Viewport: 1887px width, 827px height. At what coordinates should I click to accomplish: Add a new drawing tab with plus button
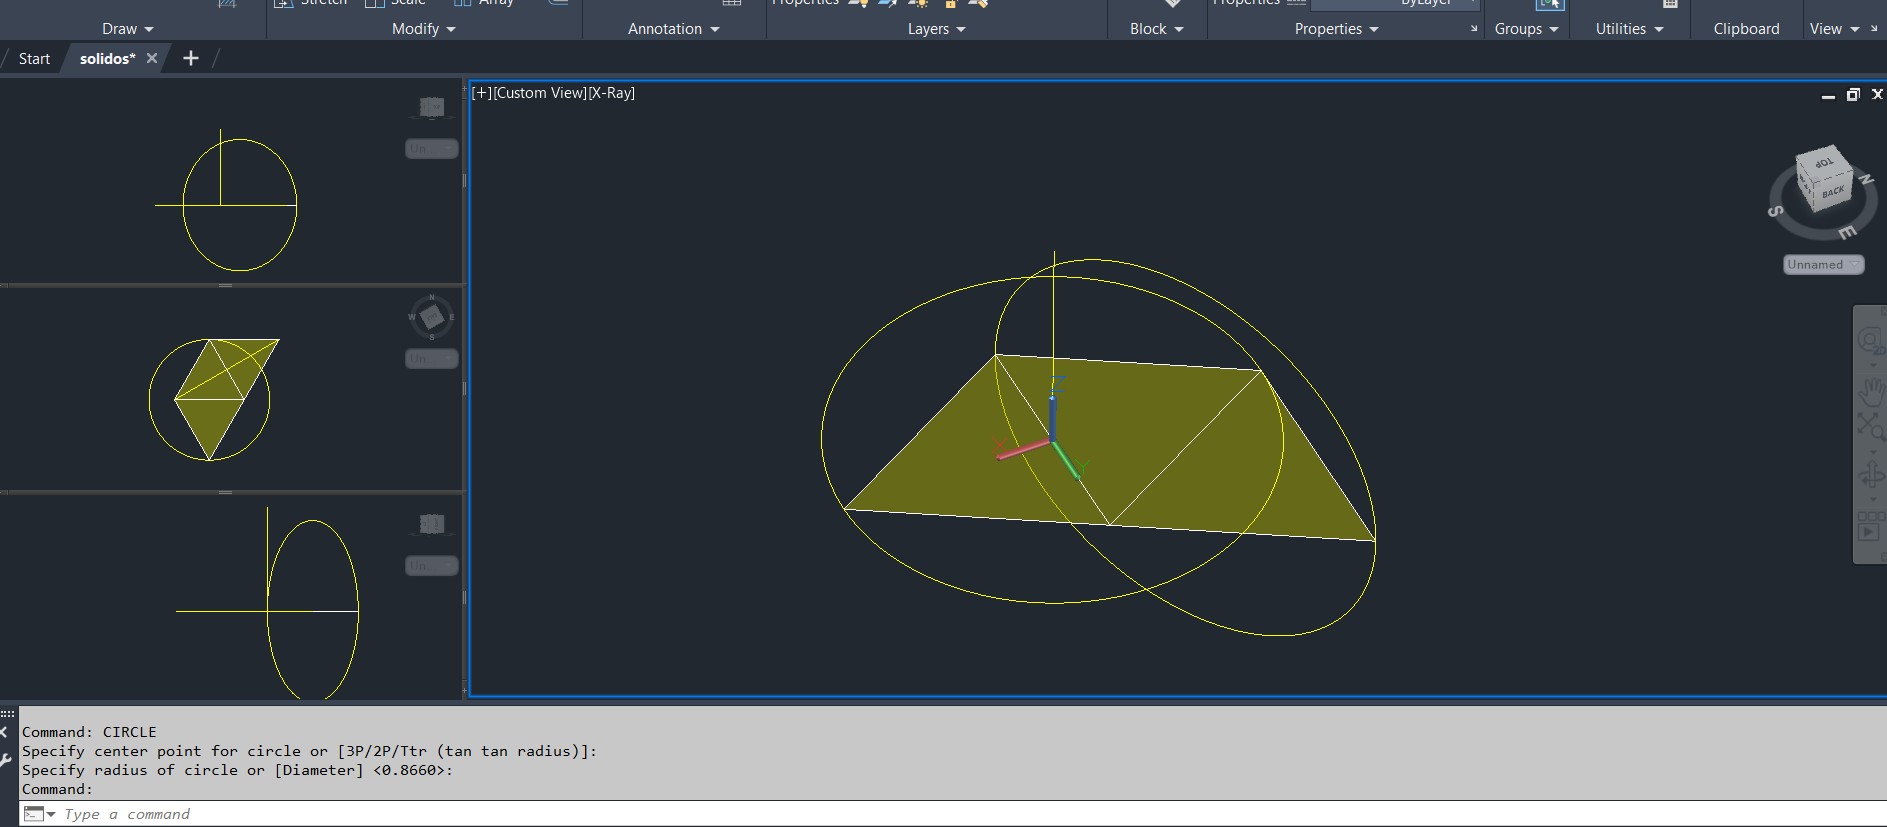coord(191,59)
